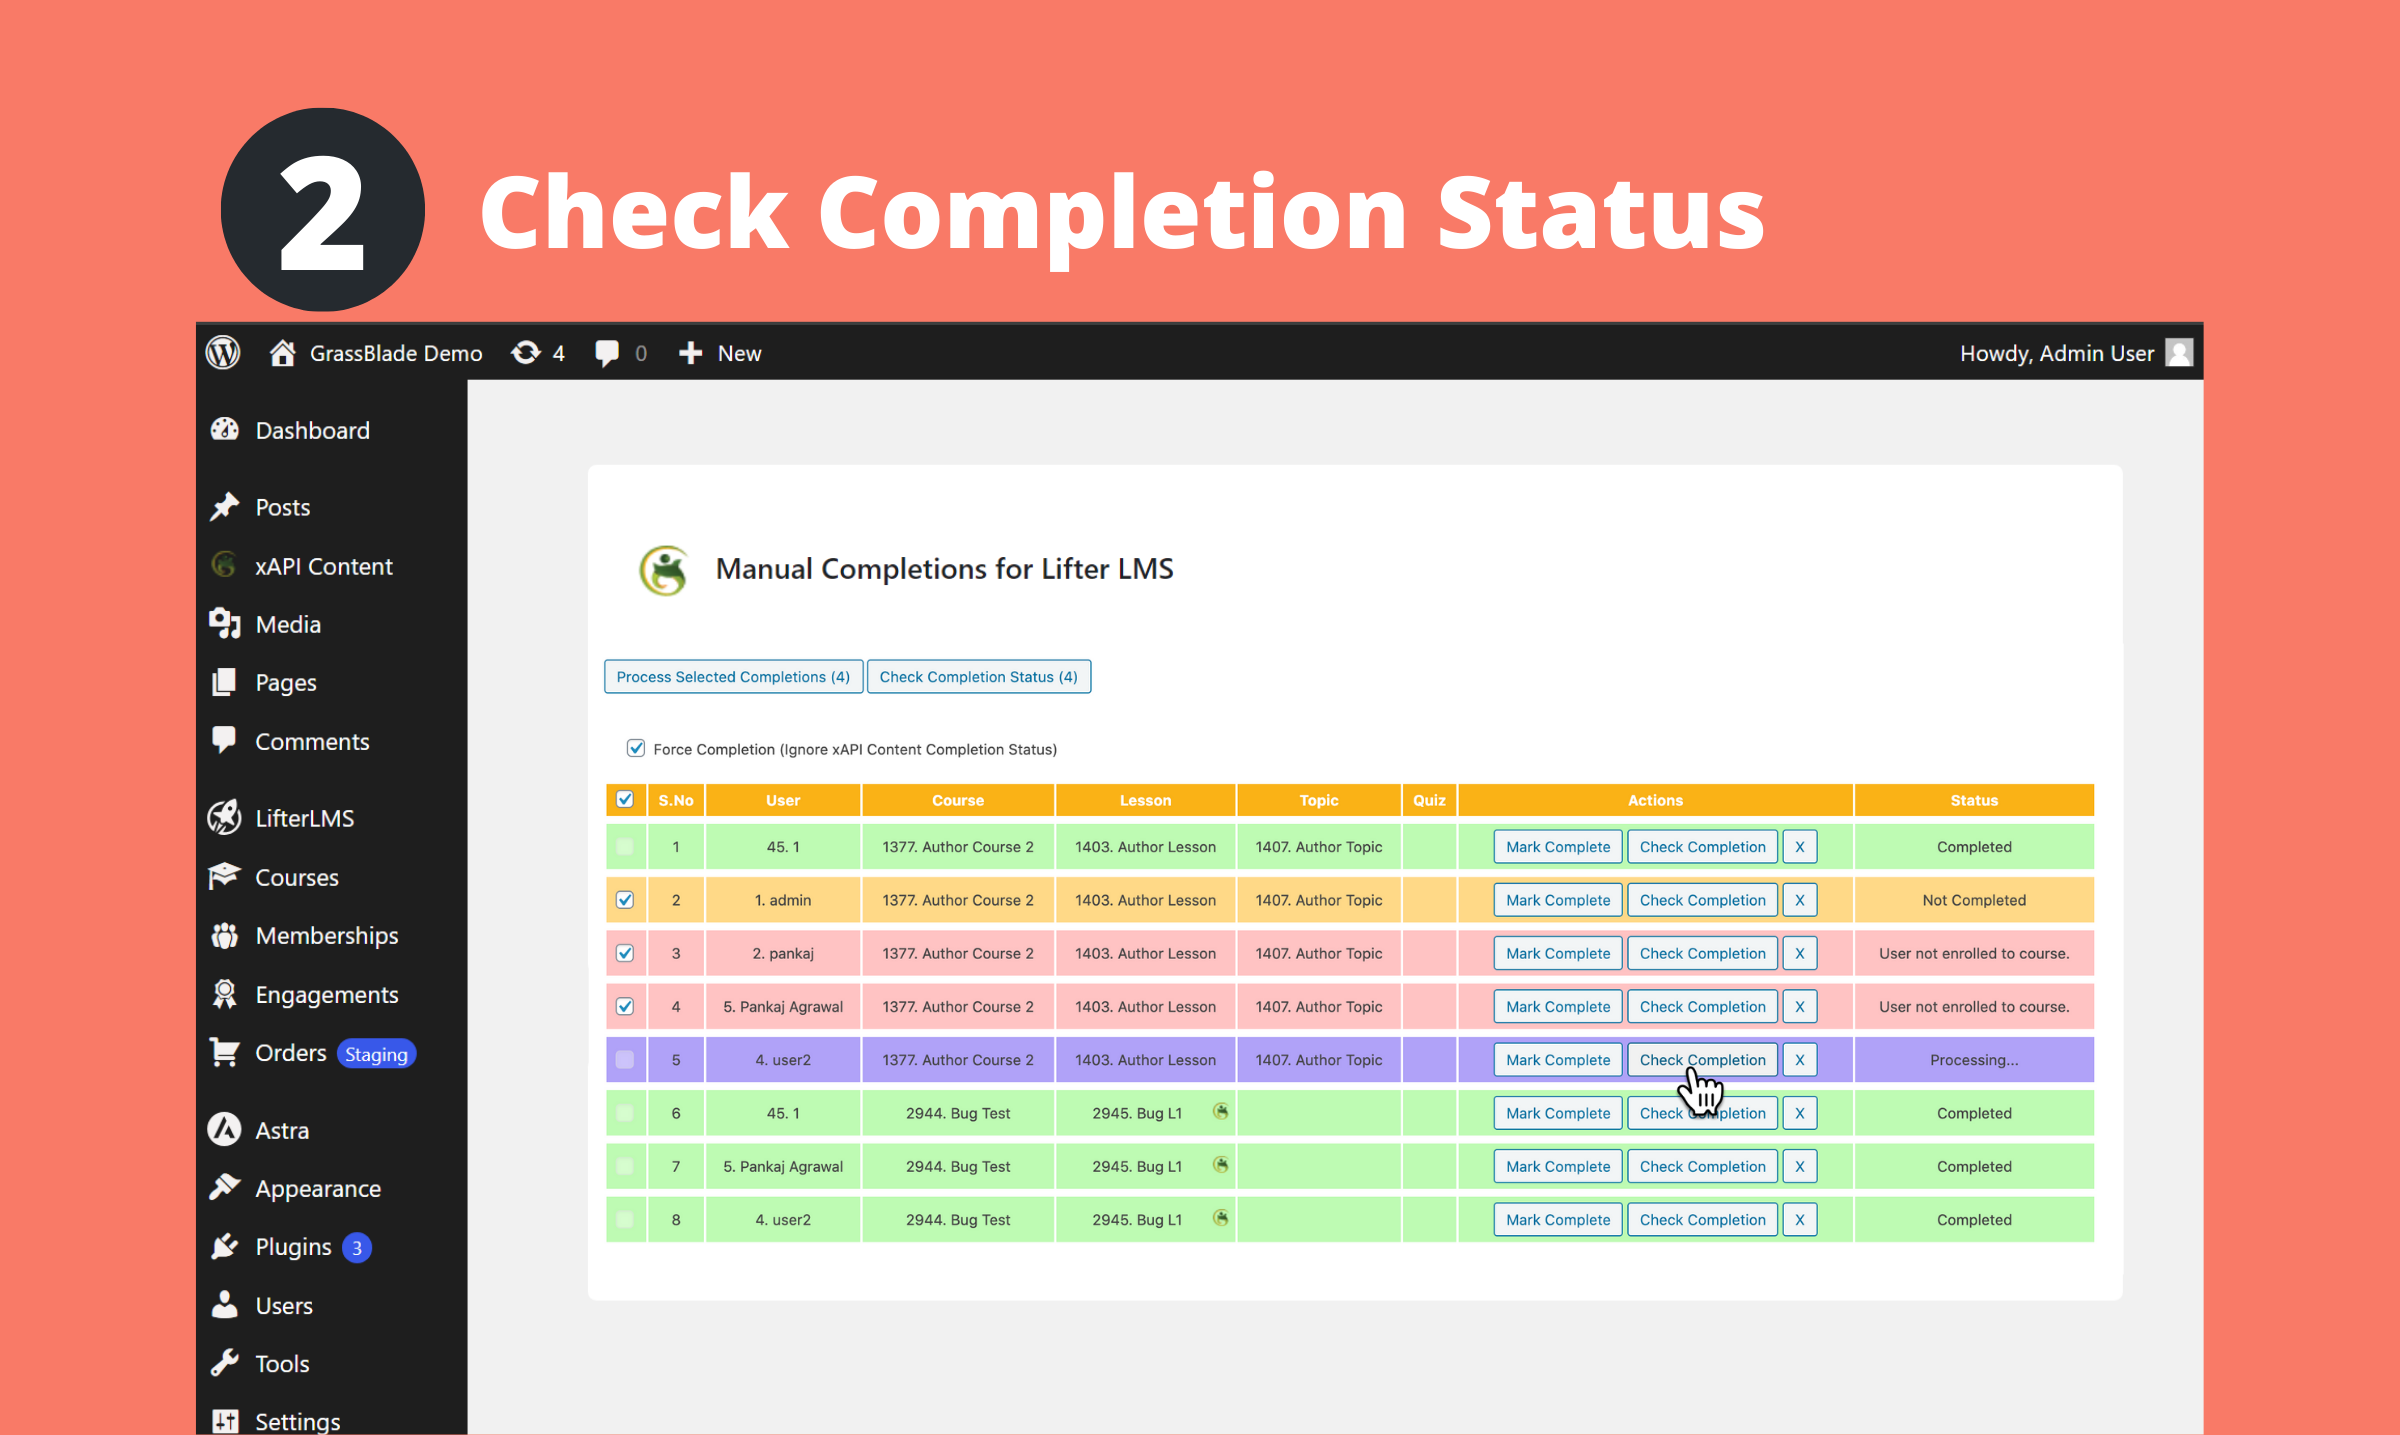Click the plus icon next to New
This screenshot has width=2400, height=1435.
(x=690, y=353)
